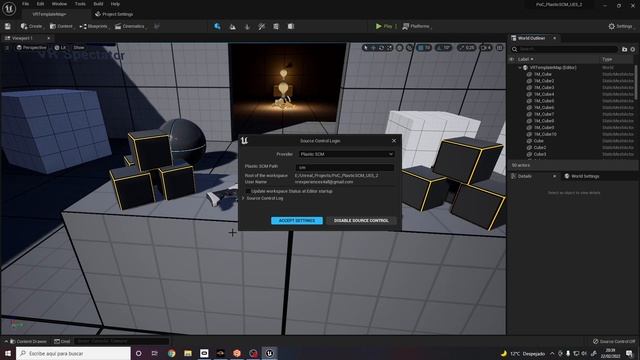Viewport: 640px width, 360px height.
Task: Open the viewport Show menu
Action: [x=79, y=48]
